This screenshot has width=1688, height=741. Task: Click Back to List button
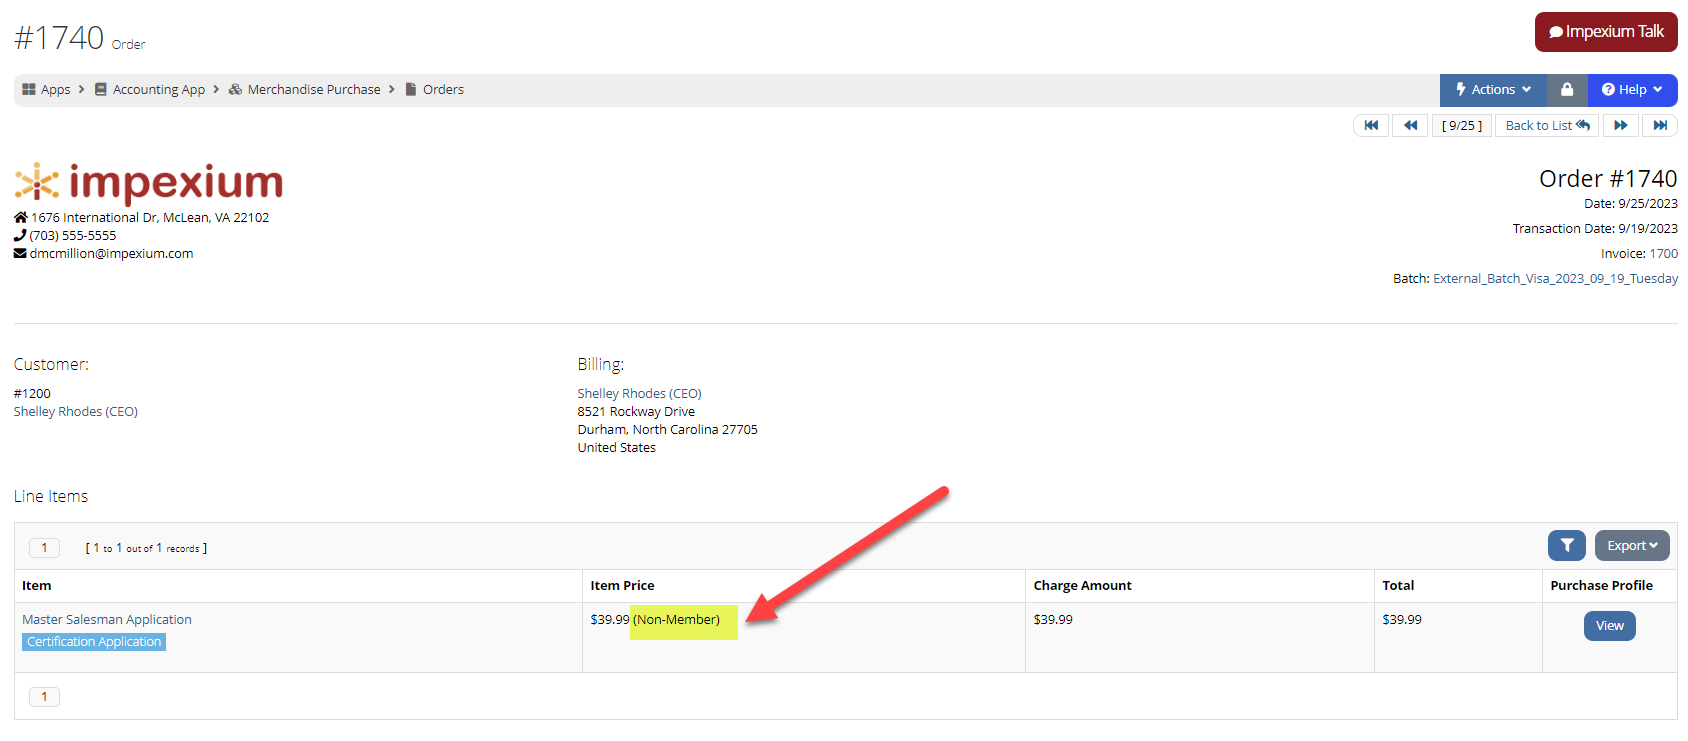tap(1547, 125)
